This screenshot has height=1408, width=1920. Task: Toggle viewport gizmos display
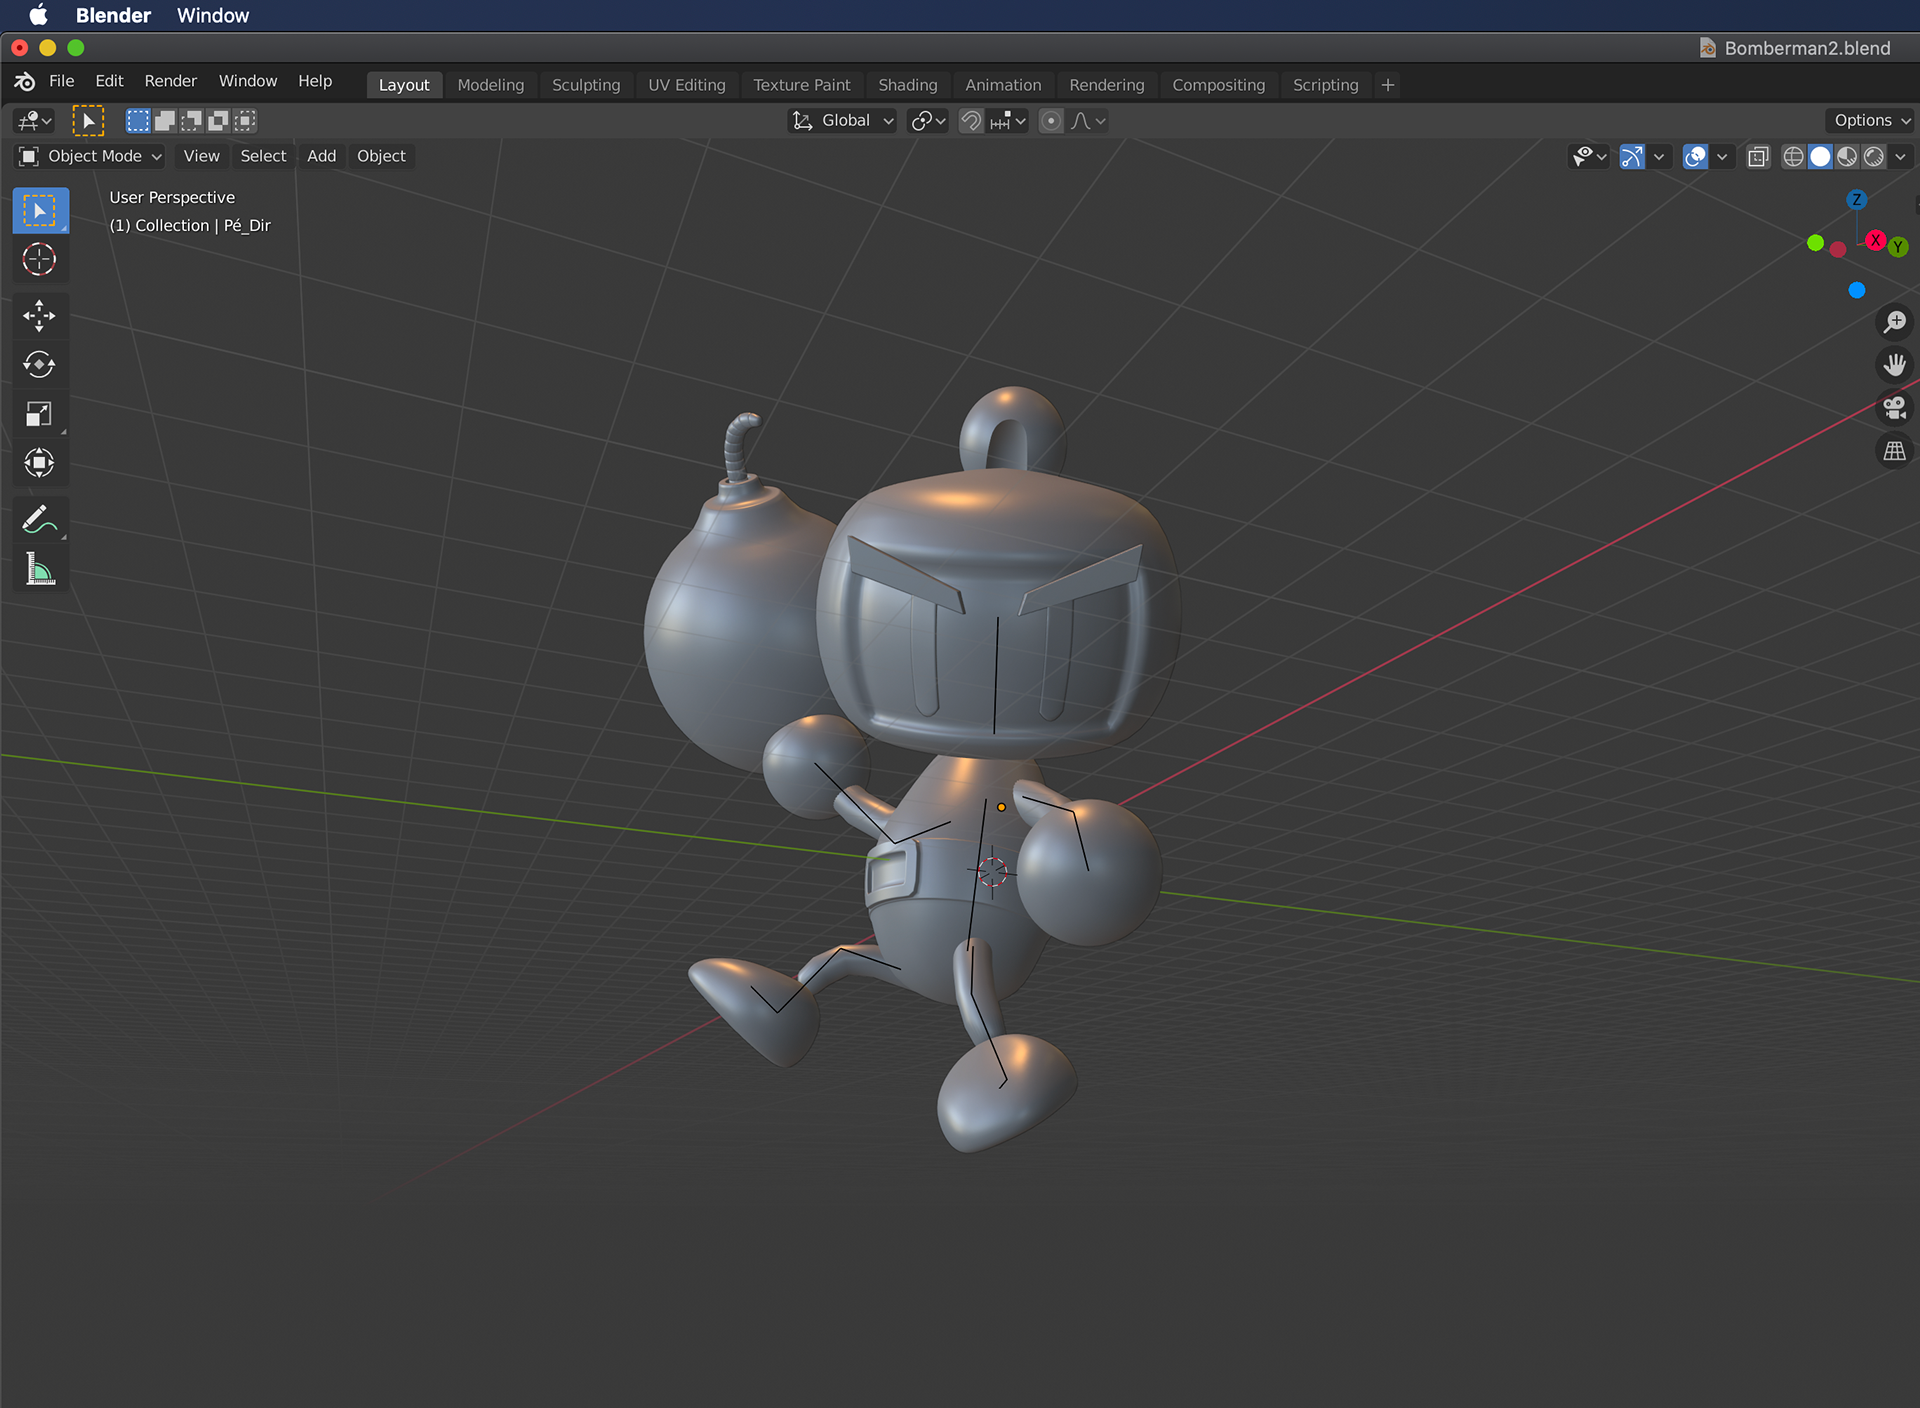pyautogui.click(x=1632, y=157)
